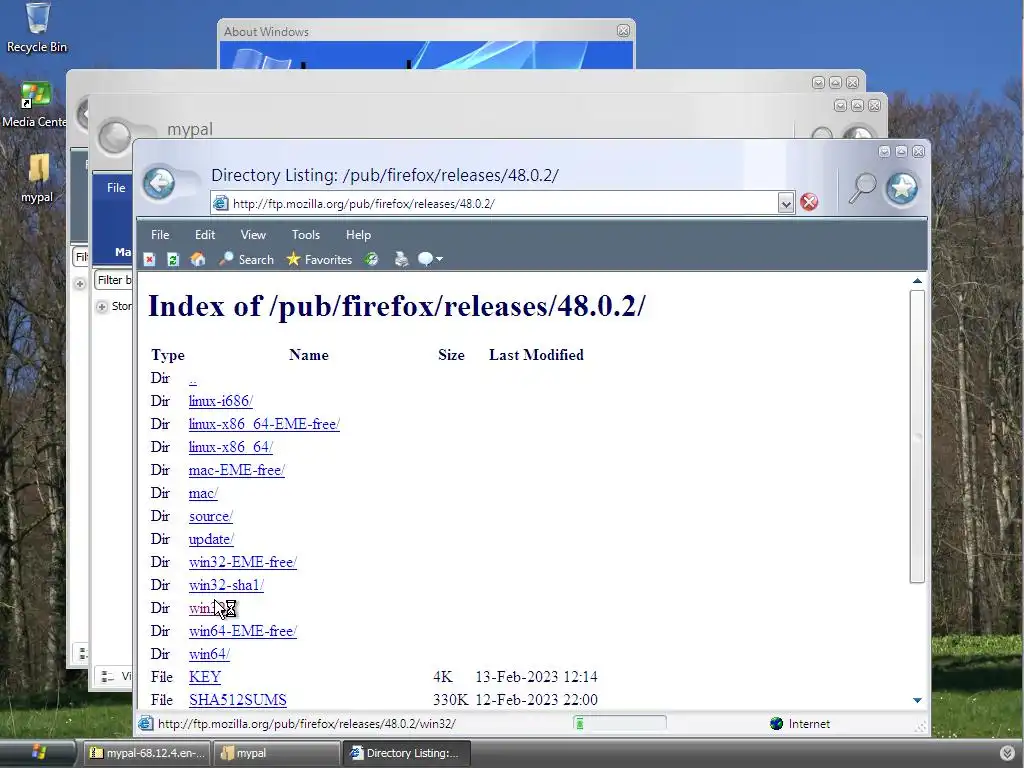
Task: Open the Recycle Bin desktop icon
Action: point(37,27)
